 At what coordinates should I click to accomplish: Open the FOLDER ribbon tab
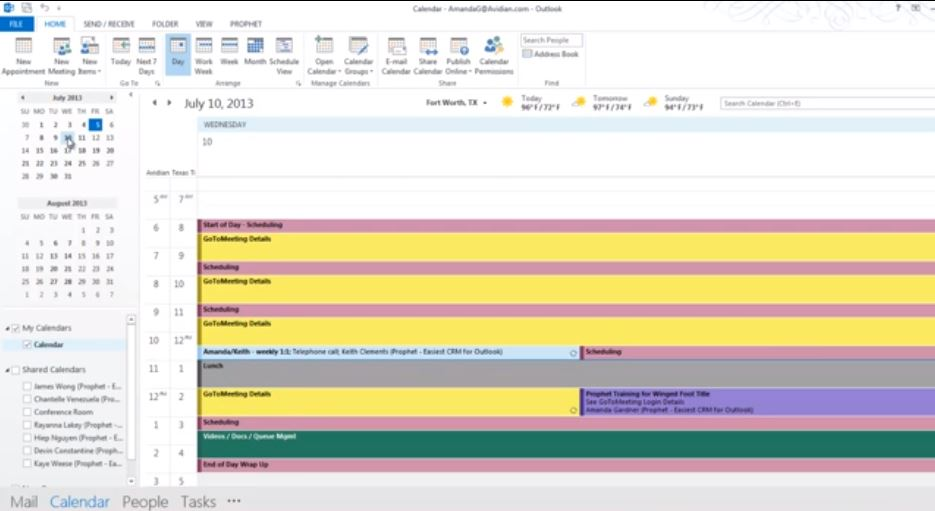(x=165, y=24)
